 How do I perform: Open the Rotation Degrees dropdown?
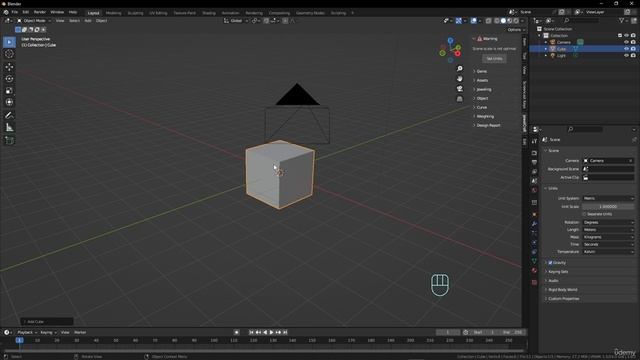coord(608,222)
